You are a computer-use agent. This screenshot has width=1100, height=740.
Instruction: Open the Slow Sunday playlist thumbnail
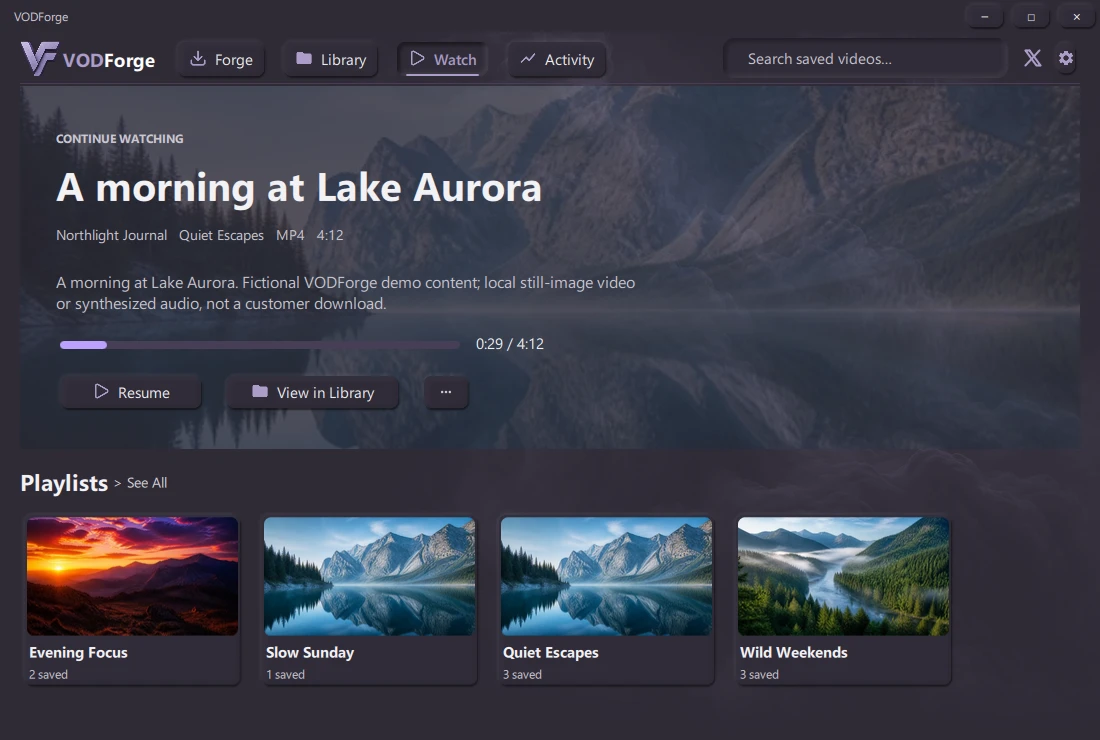(x=370, y=576)
